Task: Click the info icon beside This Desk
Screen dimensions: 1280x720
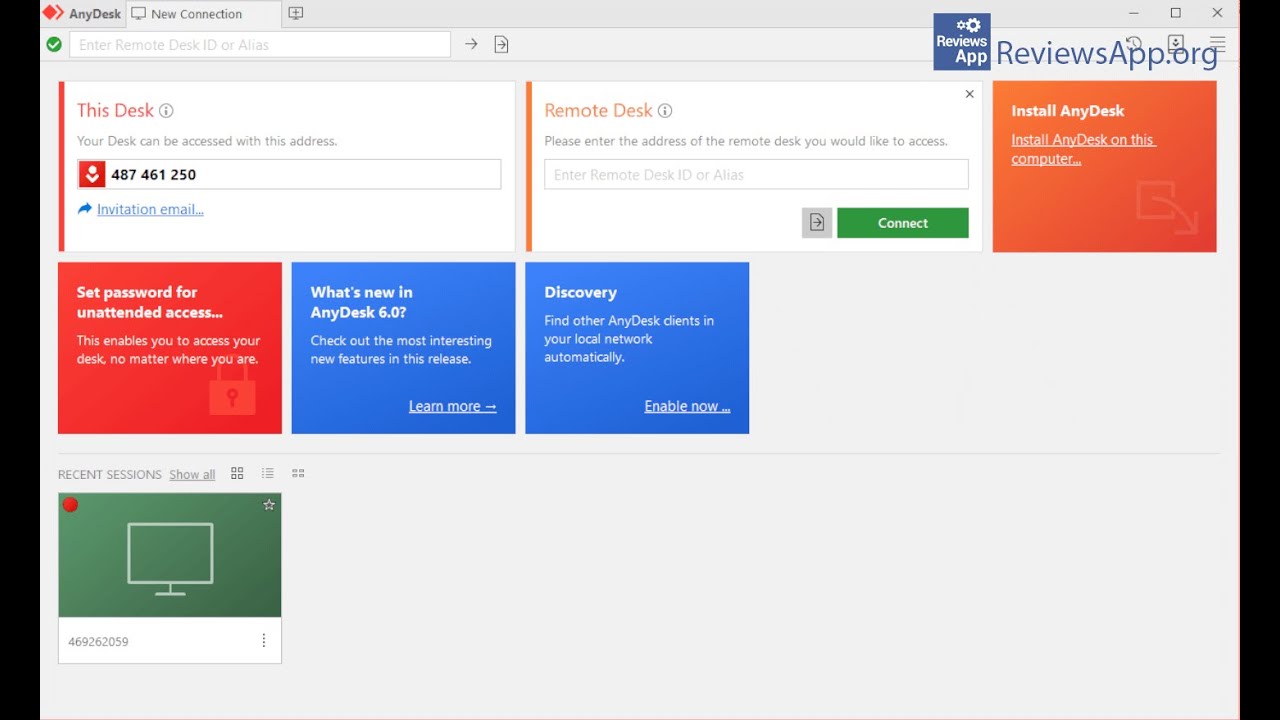Action: click(x=166, y=111)
